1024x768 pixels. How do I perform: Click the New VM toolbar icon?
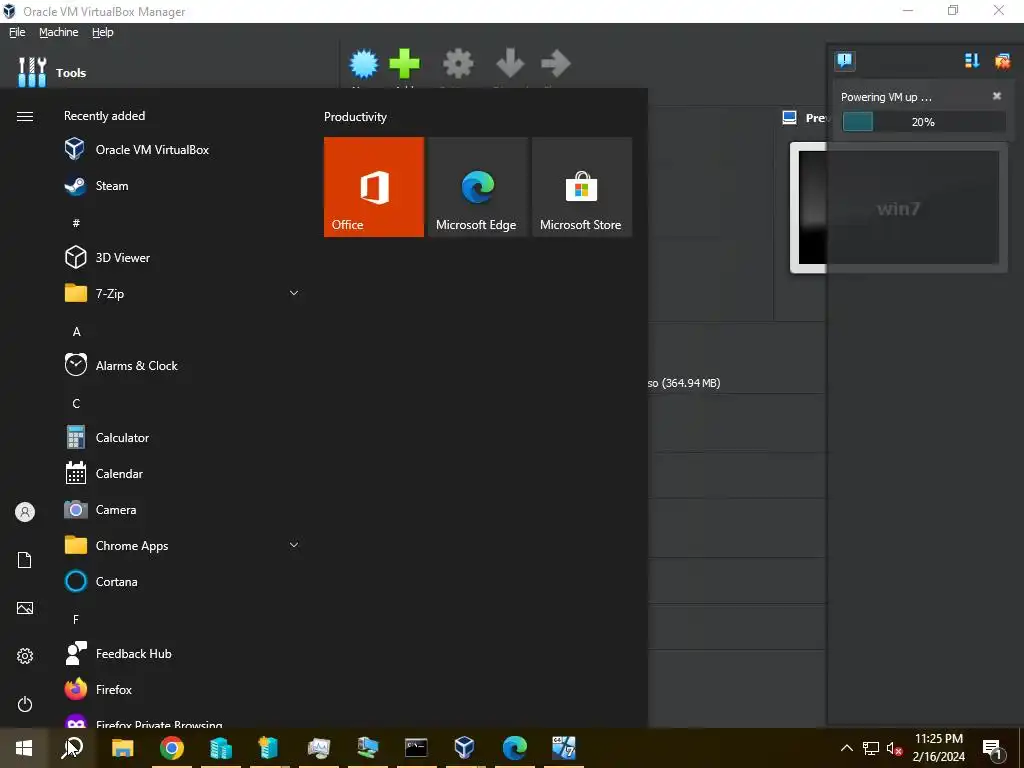coord(364,64)
